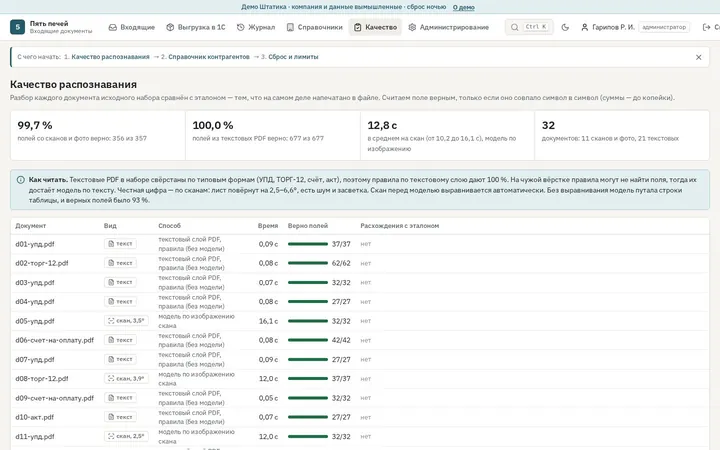The image size is (720, 450).
Task: Click progress bar showing 37/37 for d01
Action: coord(308,244)
